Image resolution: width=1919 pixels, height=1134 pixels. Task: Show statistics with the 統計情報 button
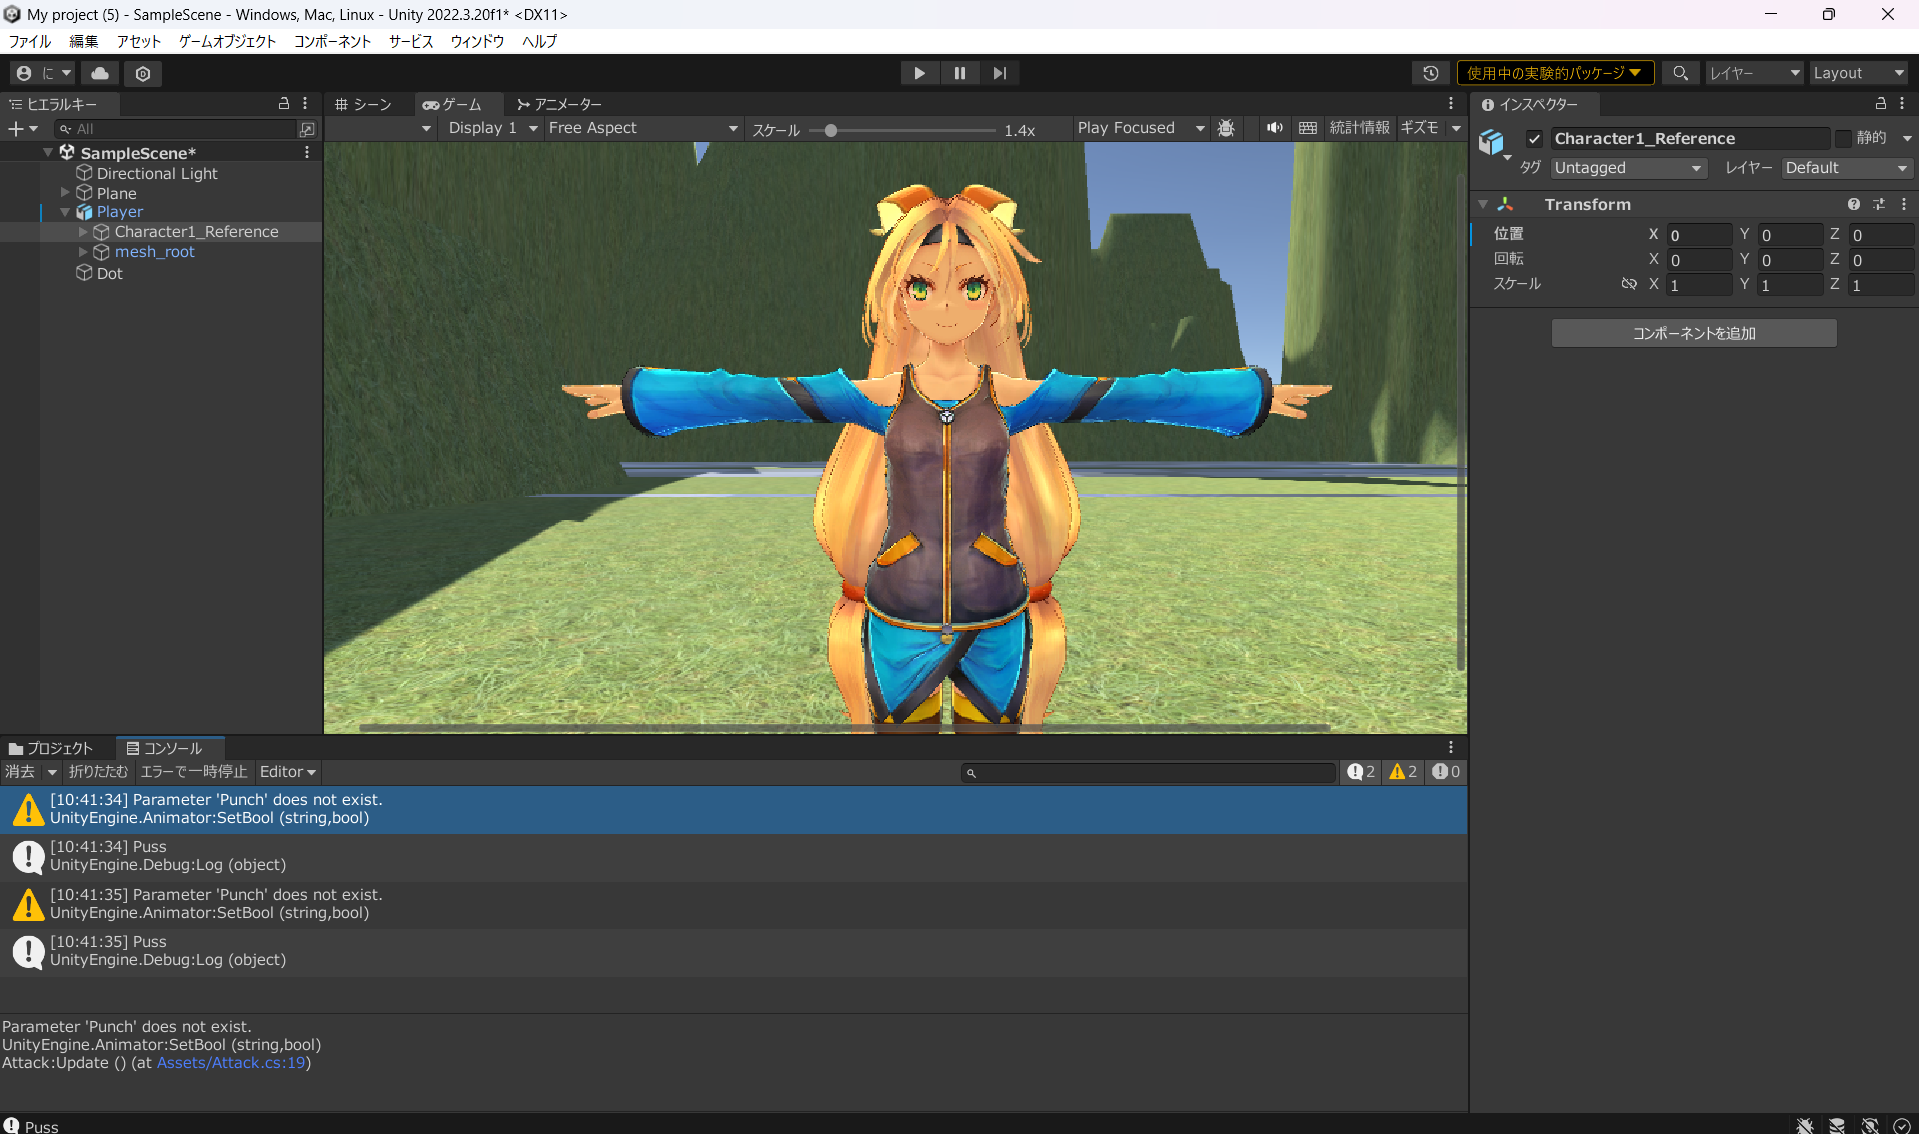(x=1360, y=128)
